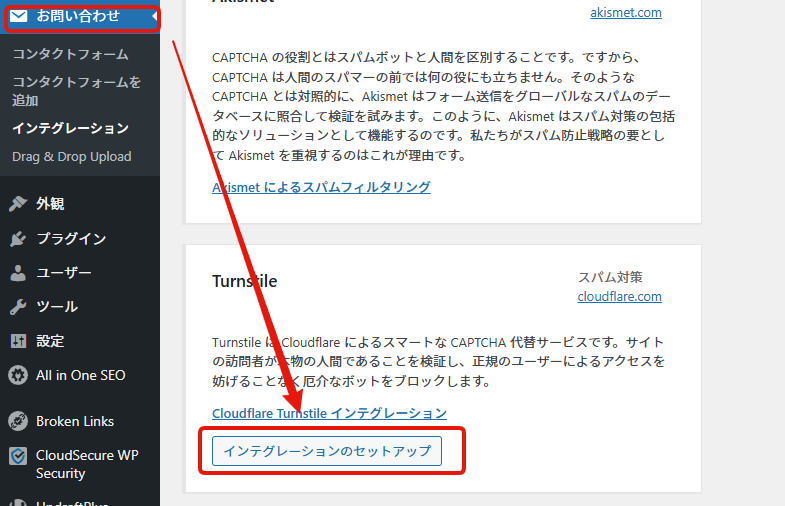Image resolution: width=785 pixels, height=506 pixels.
Task: Open the コンタクトフォーム submenu item
Action: [x=70, y=54]
